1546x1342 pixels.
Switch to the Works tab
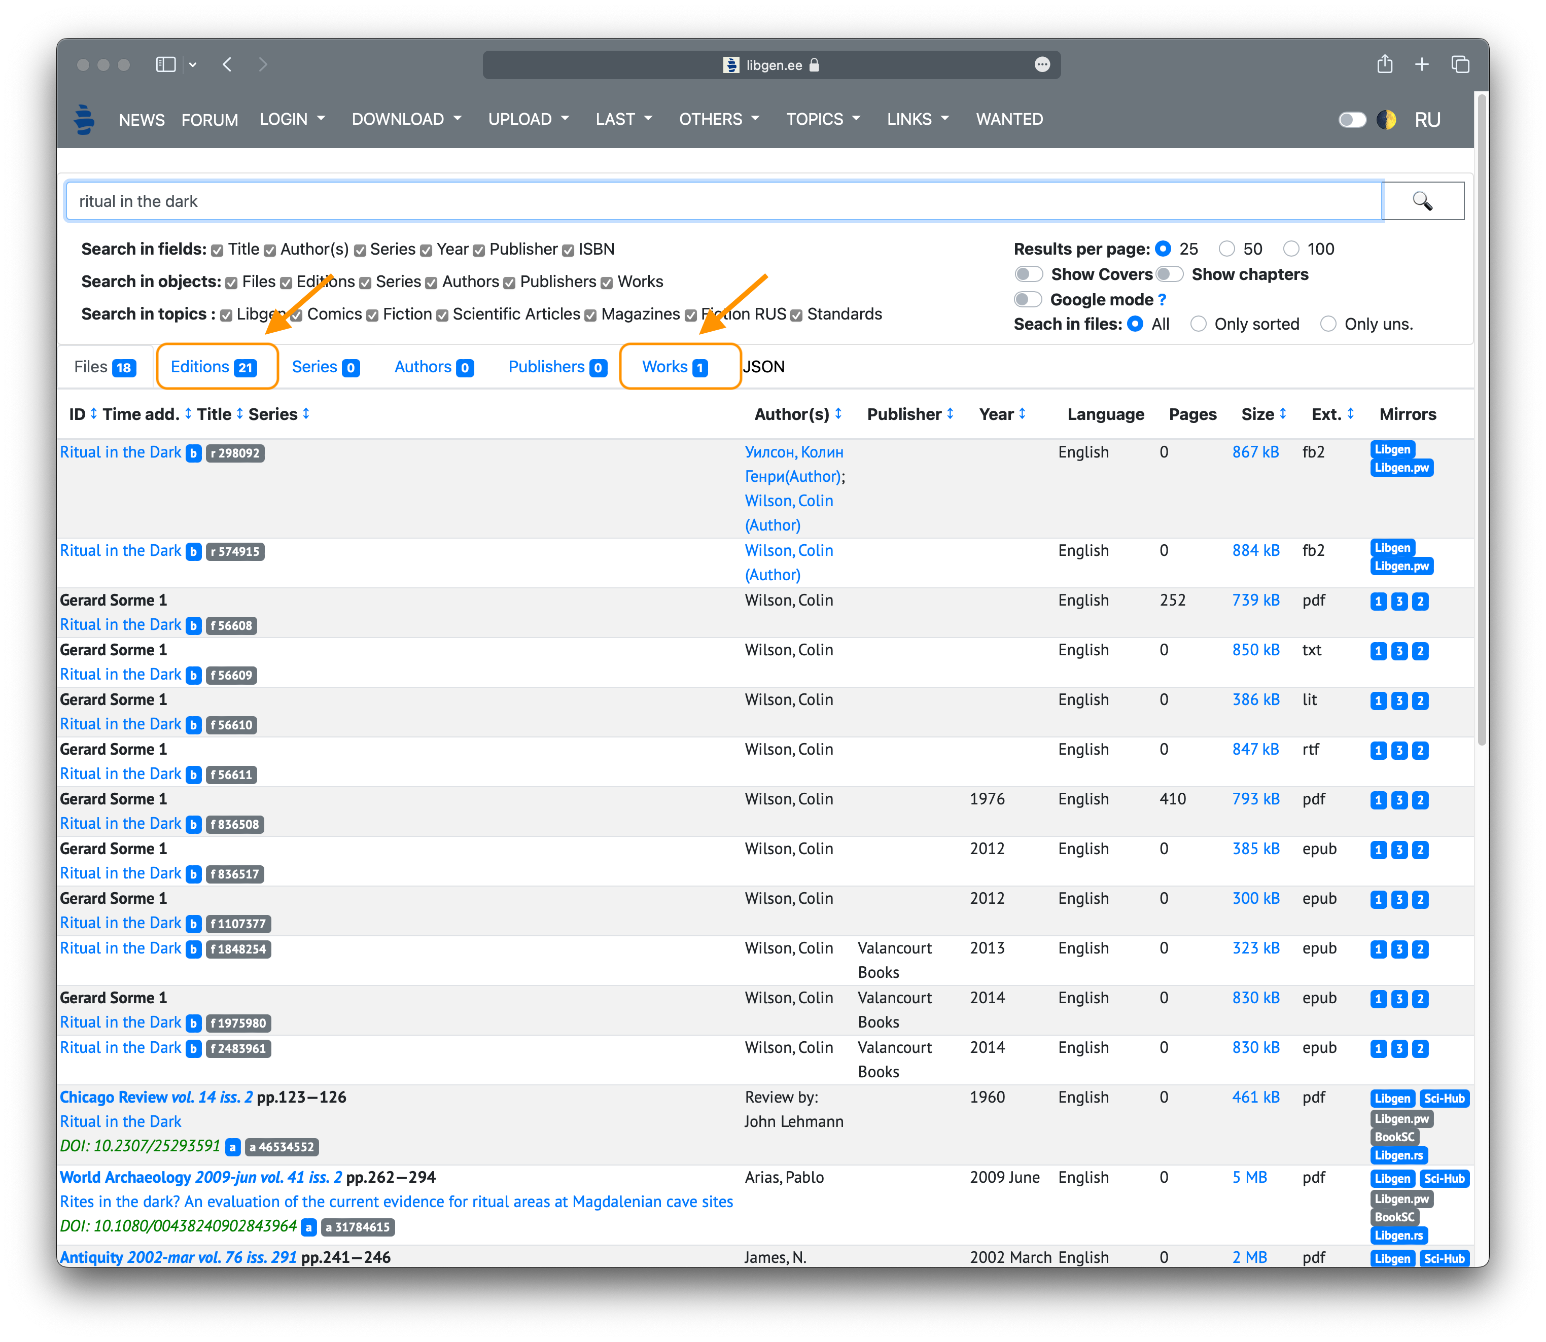pos(674,367)
